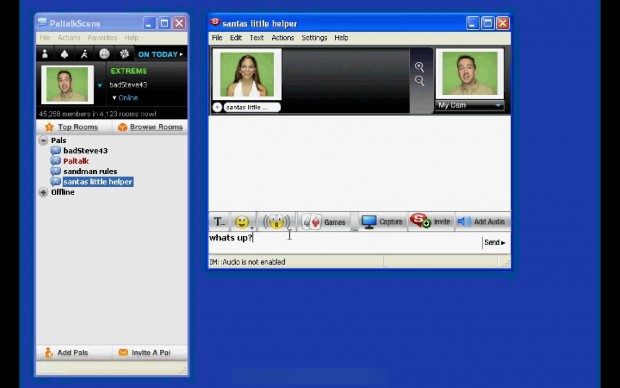
Task: Select the Paltalk pal entry
Action: pyautogui.click(x=76, y=161)
